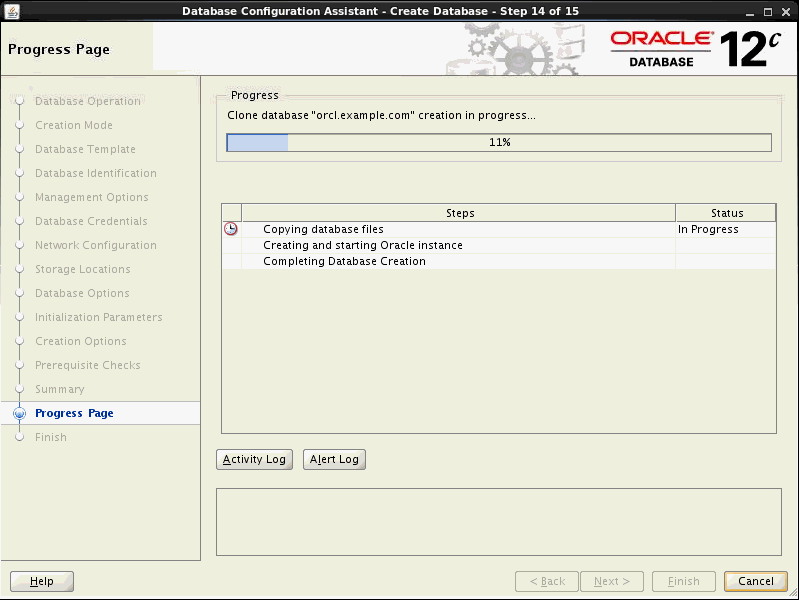Click the Oracle Database 12c logo
799x600 pixels.
[x=696, y=49]
